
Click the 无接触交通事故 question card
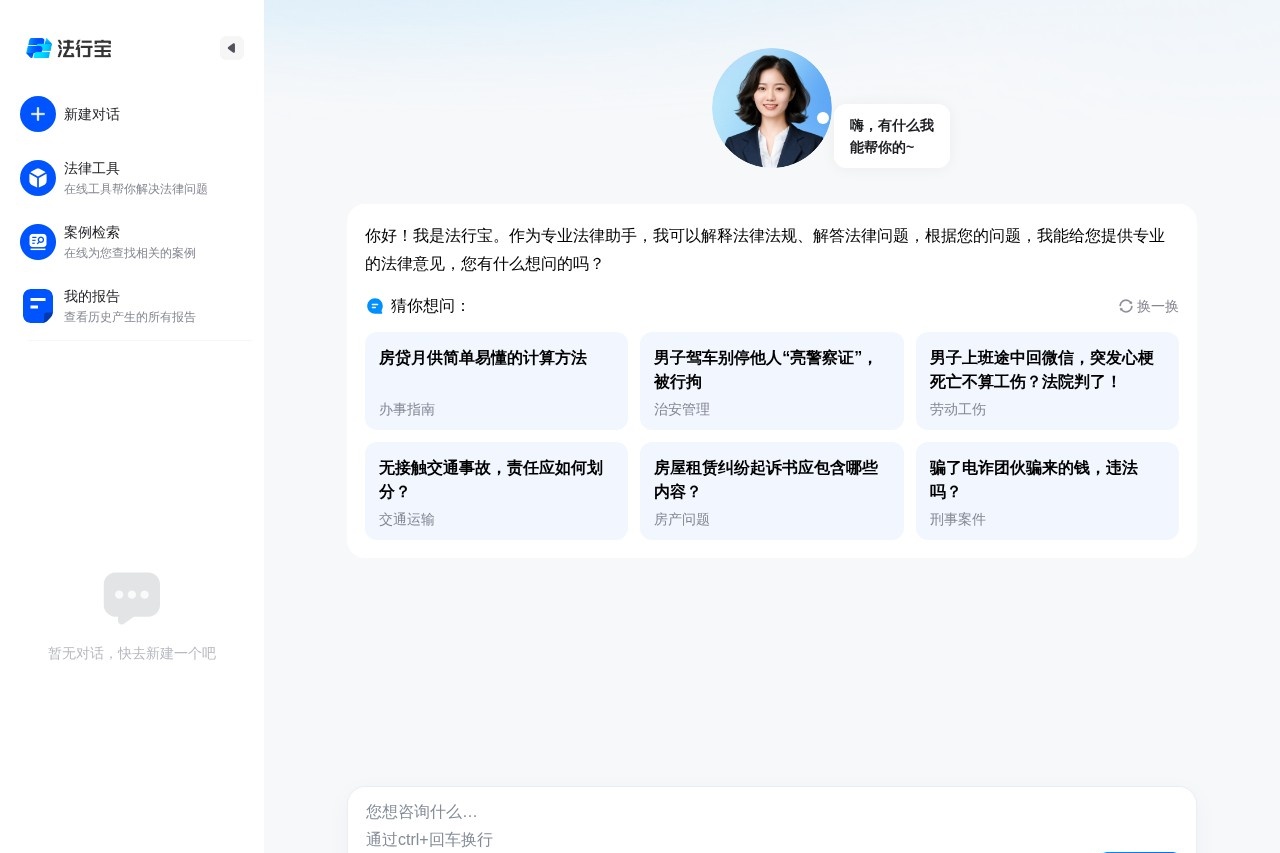coord(496,491)
